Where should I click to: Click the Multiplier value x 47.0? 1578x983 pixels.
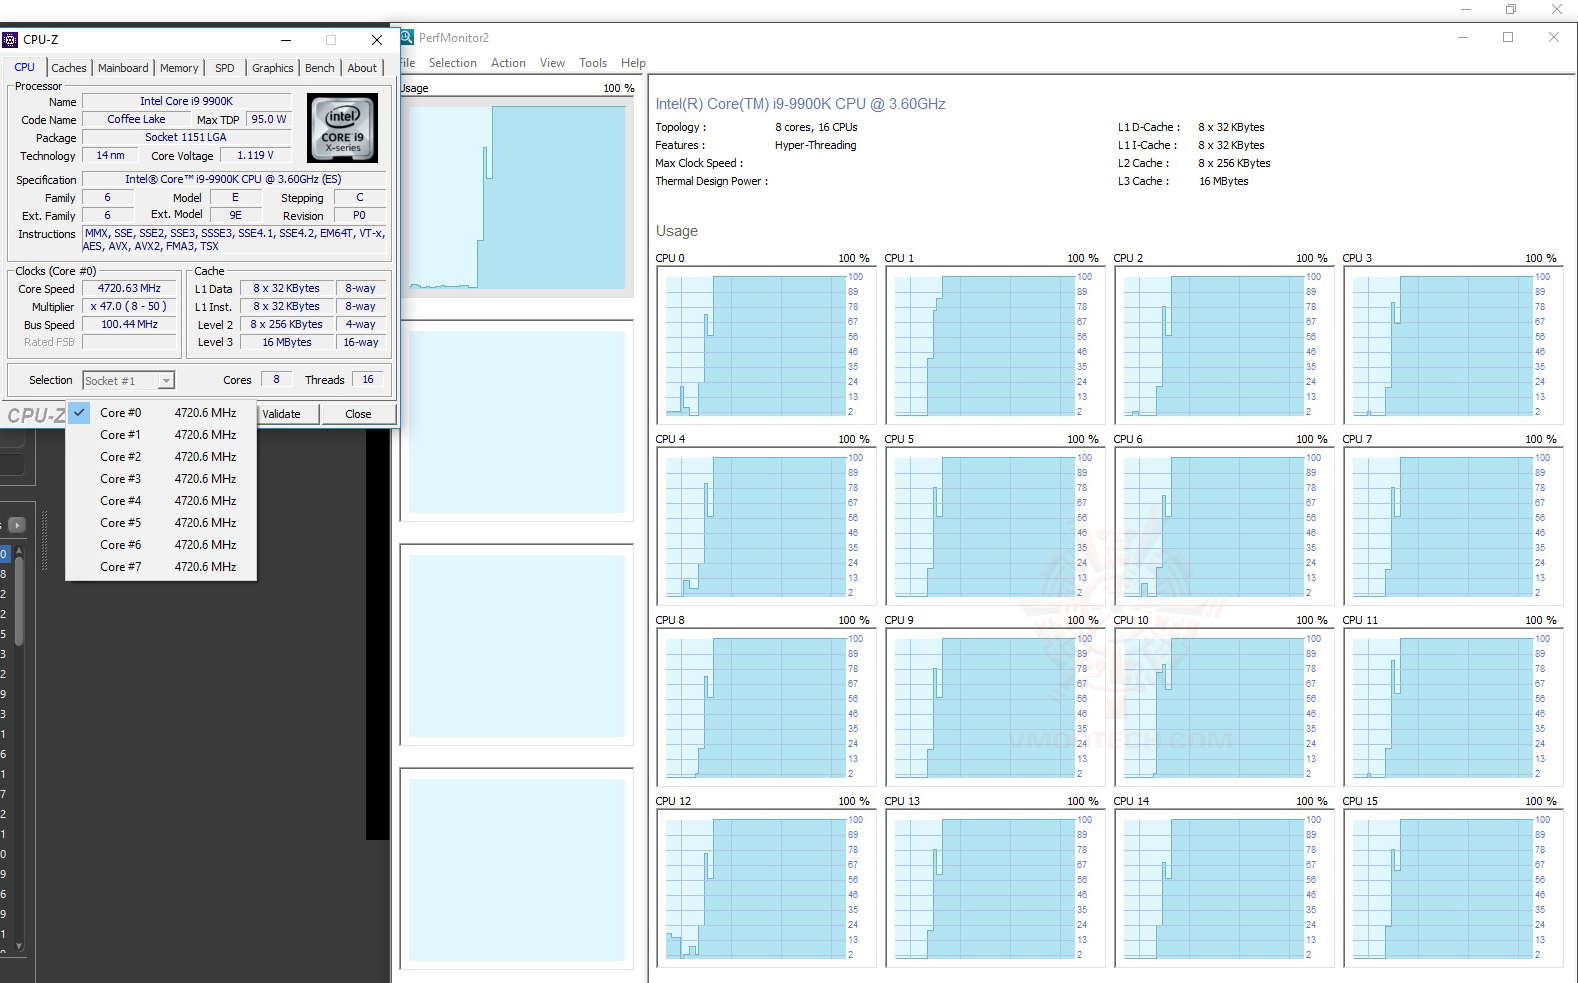point(129,306)
